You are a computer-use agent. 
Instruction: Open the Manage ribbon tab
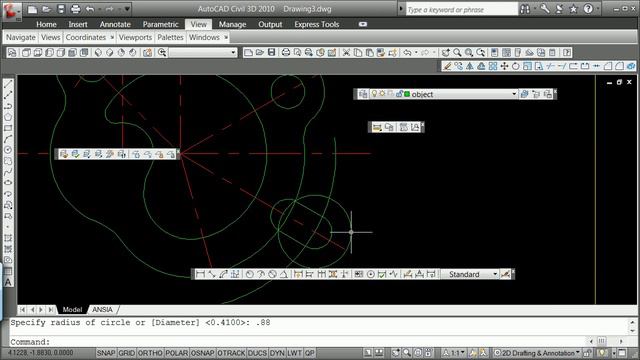click(x=232, y=24)
